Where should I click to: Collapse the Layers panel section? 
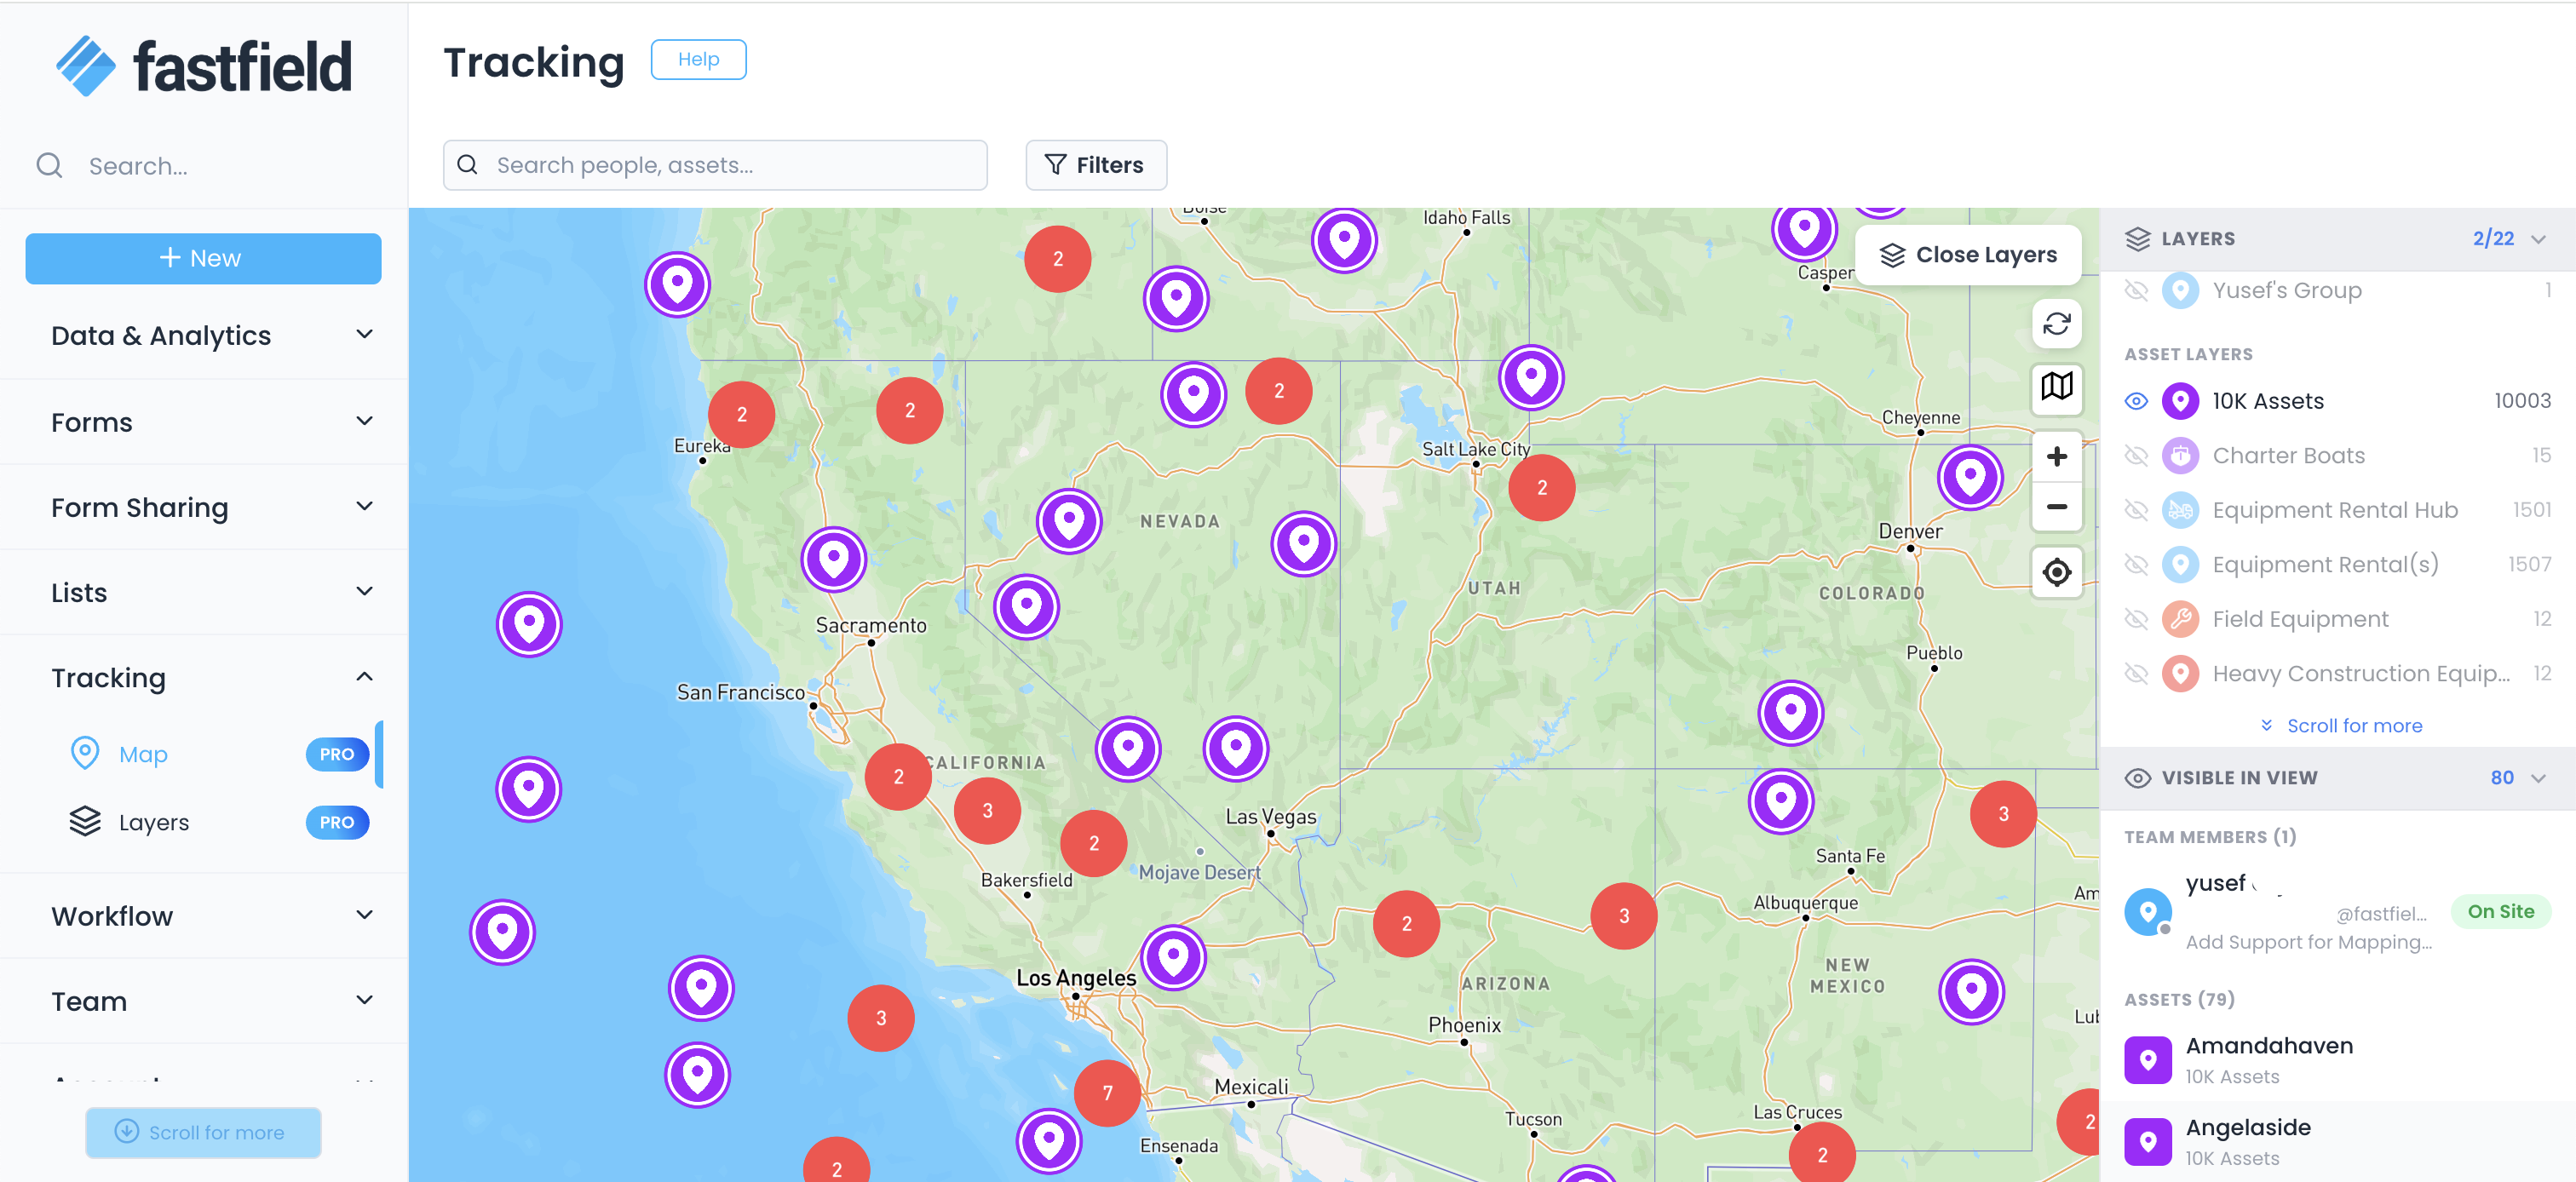click(2537, 239)
